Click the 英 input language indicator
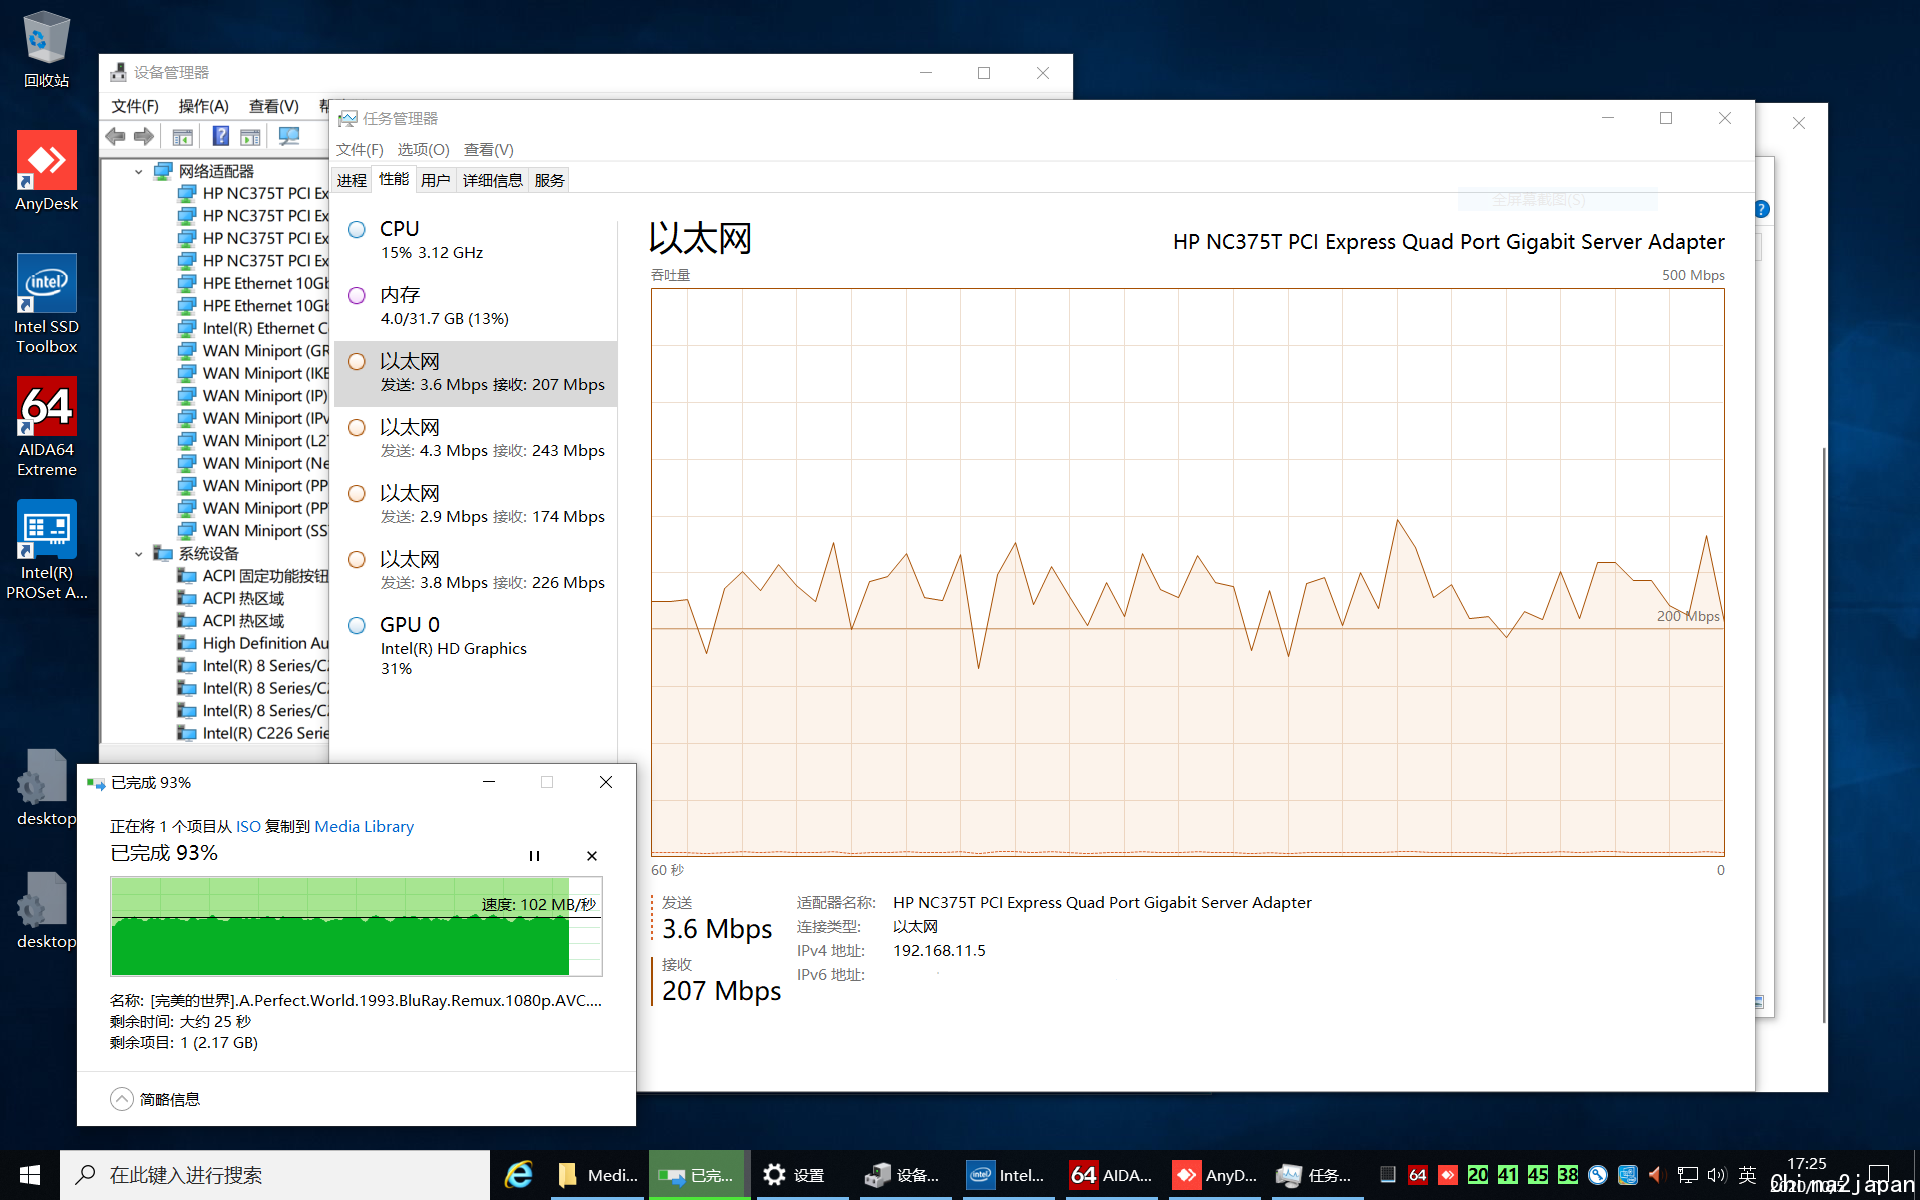This screenshot has height=1200, width=1920. point(1747,1175)
